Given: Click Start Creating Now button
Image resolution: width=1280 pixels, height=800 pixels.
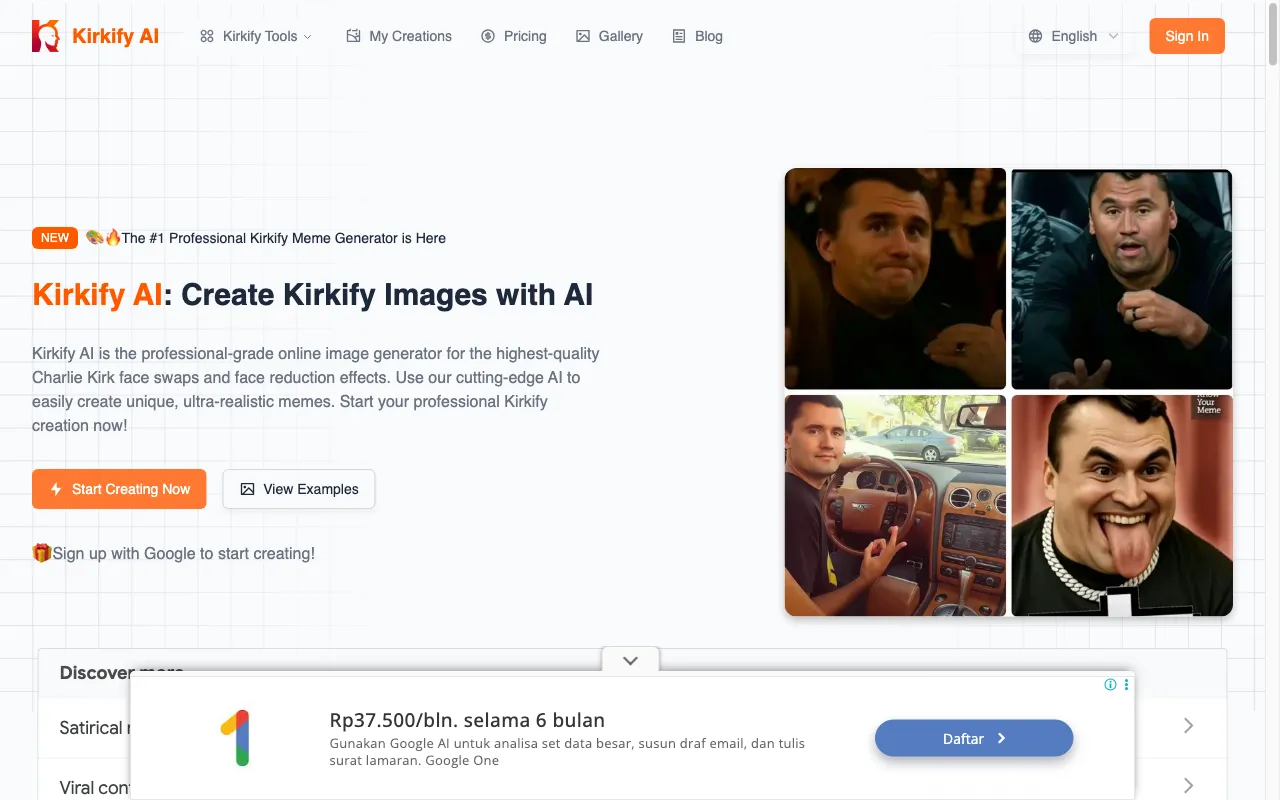Looking at the screenshot, I should 119,489.
